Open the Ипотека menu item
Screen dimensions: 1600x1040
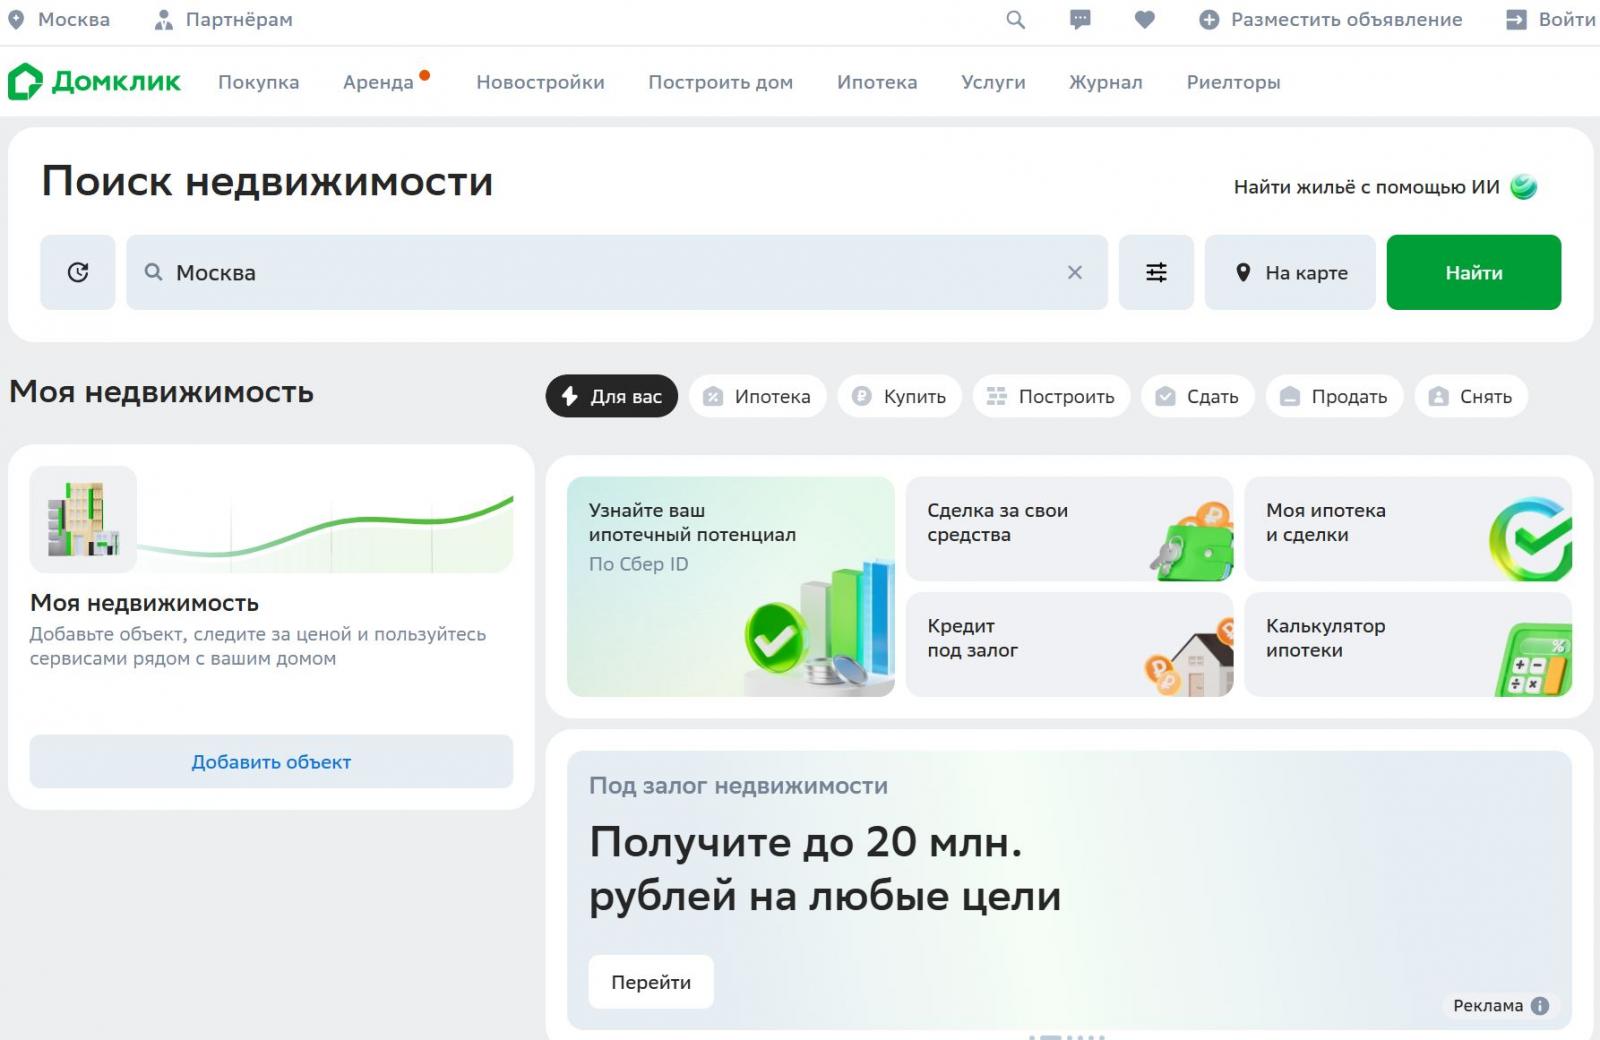pyautogui.click(x=877, y=82)
